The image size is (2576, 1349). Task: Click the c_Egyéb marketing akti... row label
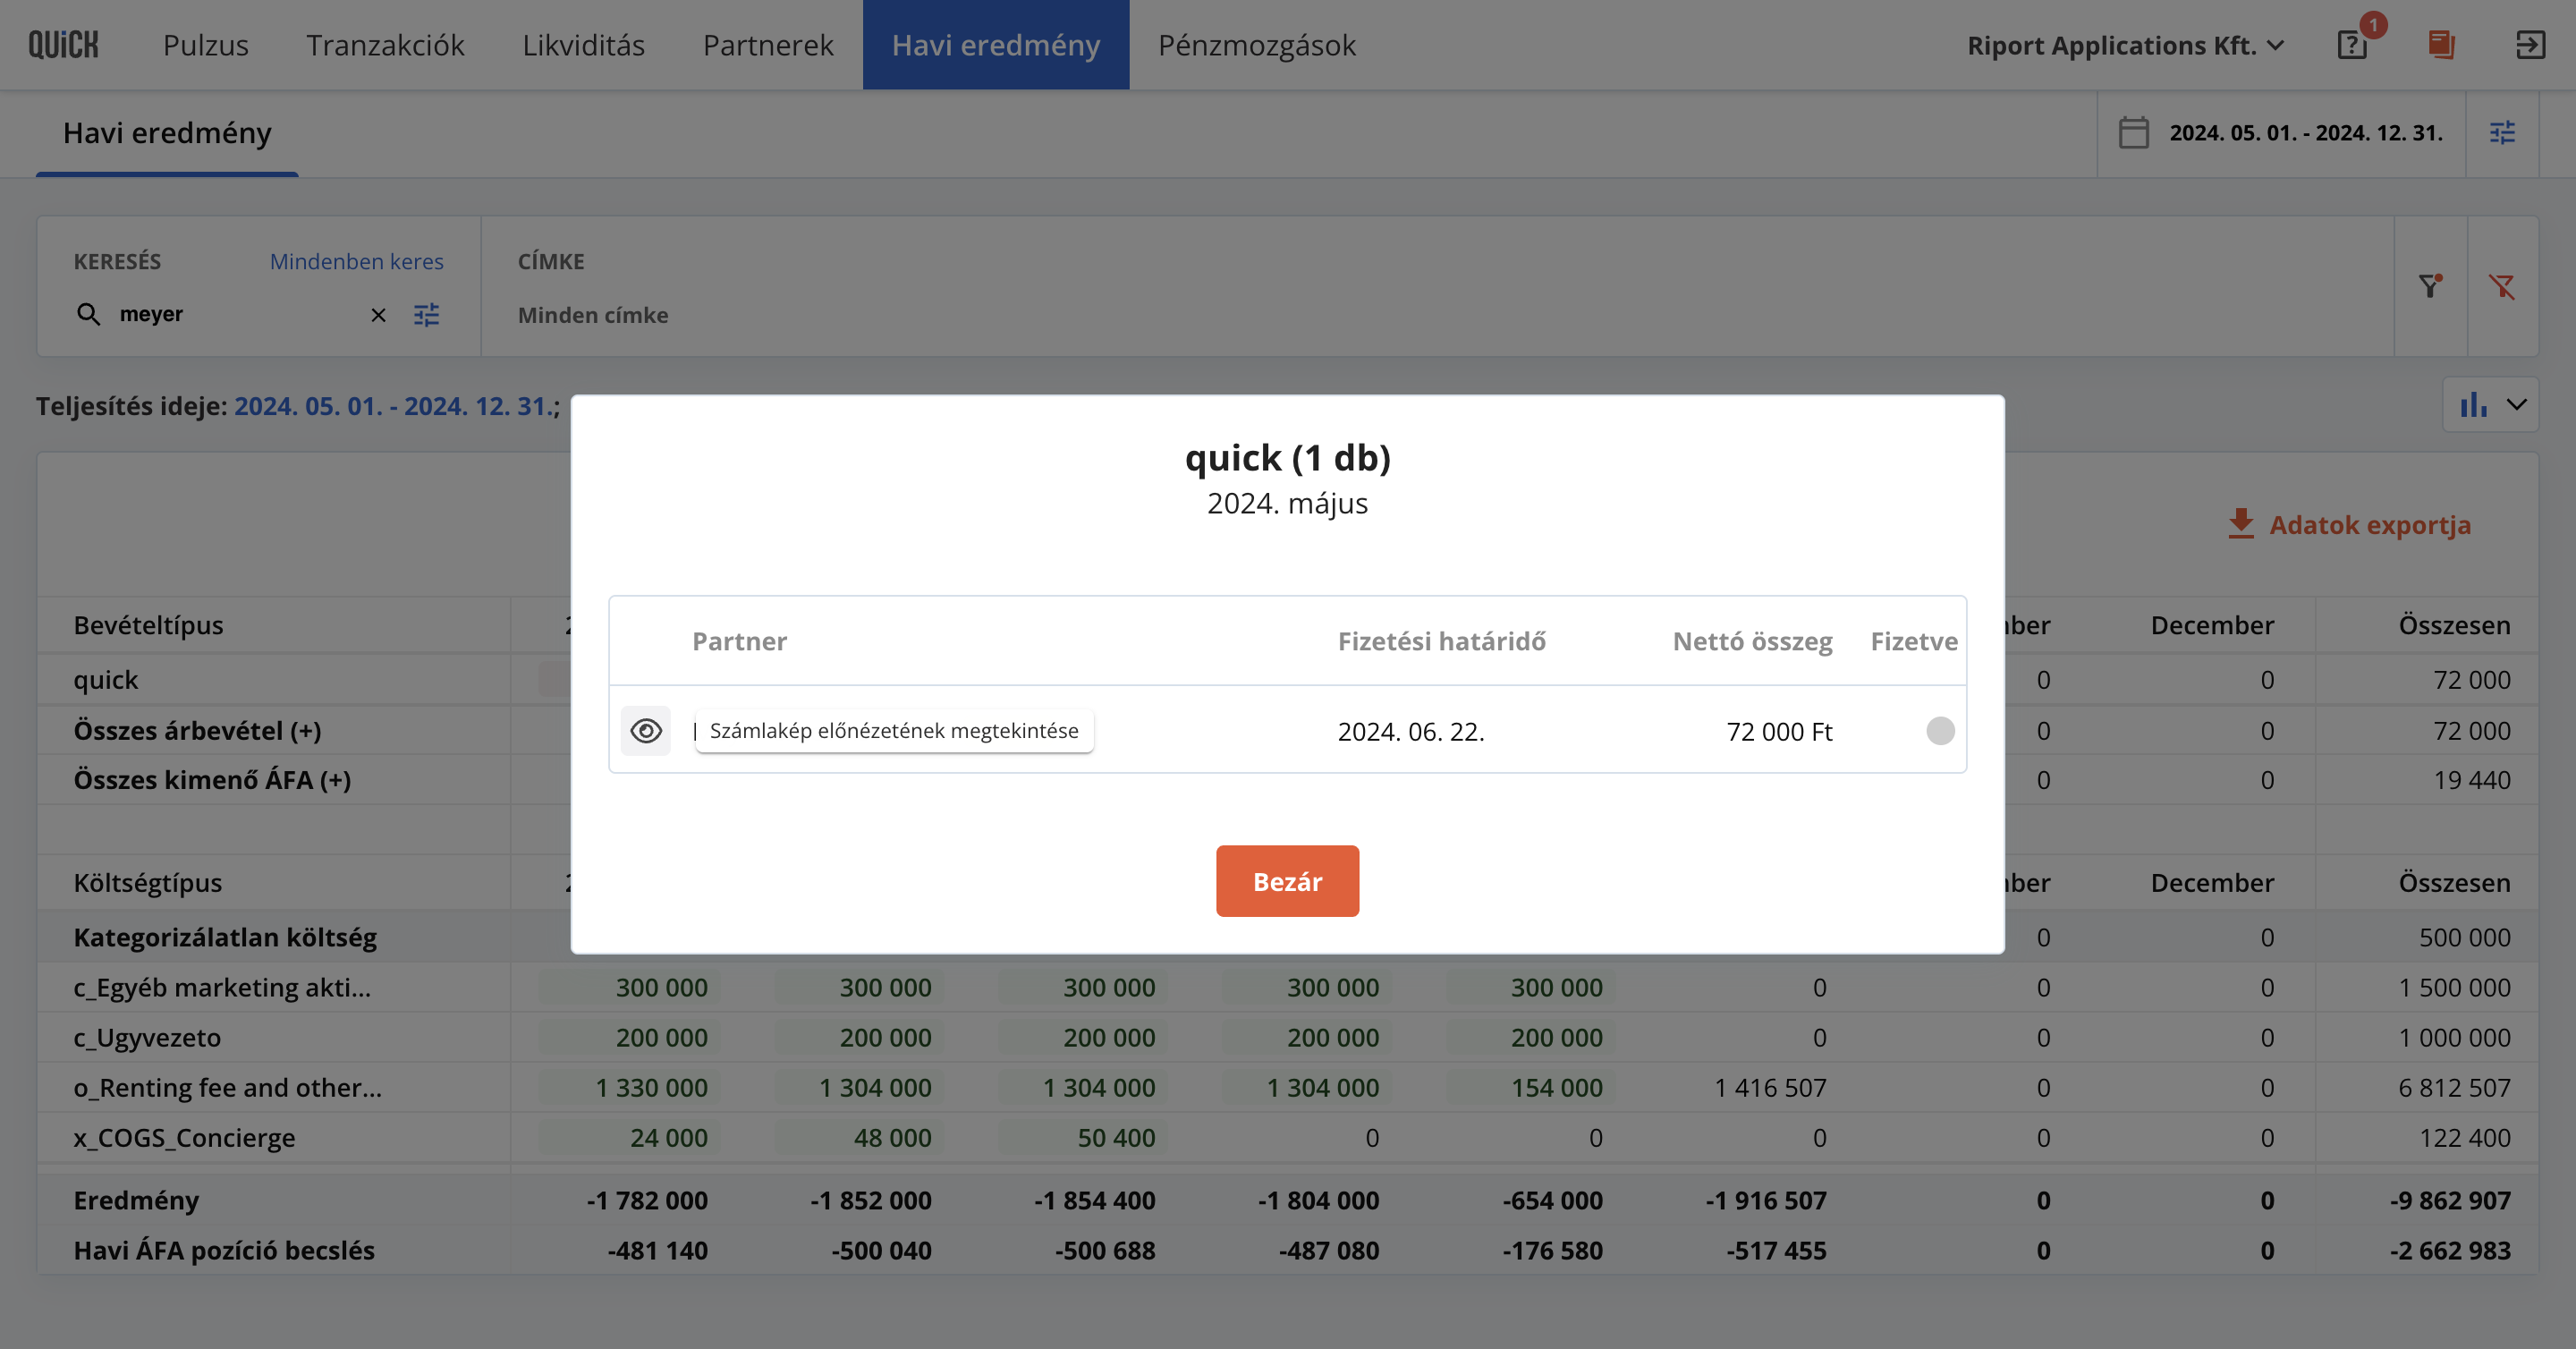coord(222,987)
